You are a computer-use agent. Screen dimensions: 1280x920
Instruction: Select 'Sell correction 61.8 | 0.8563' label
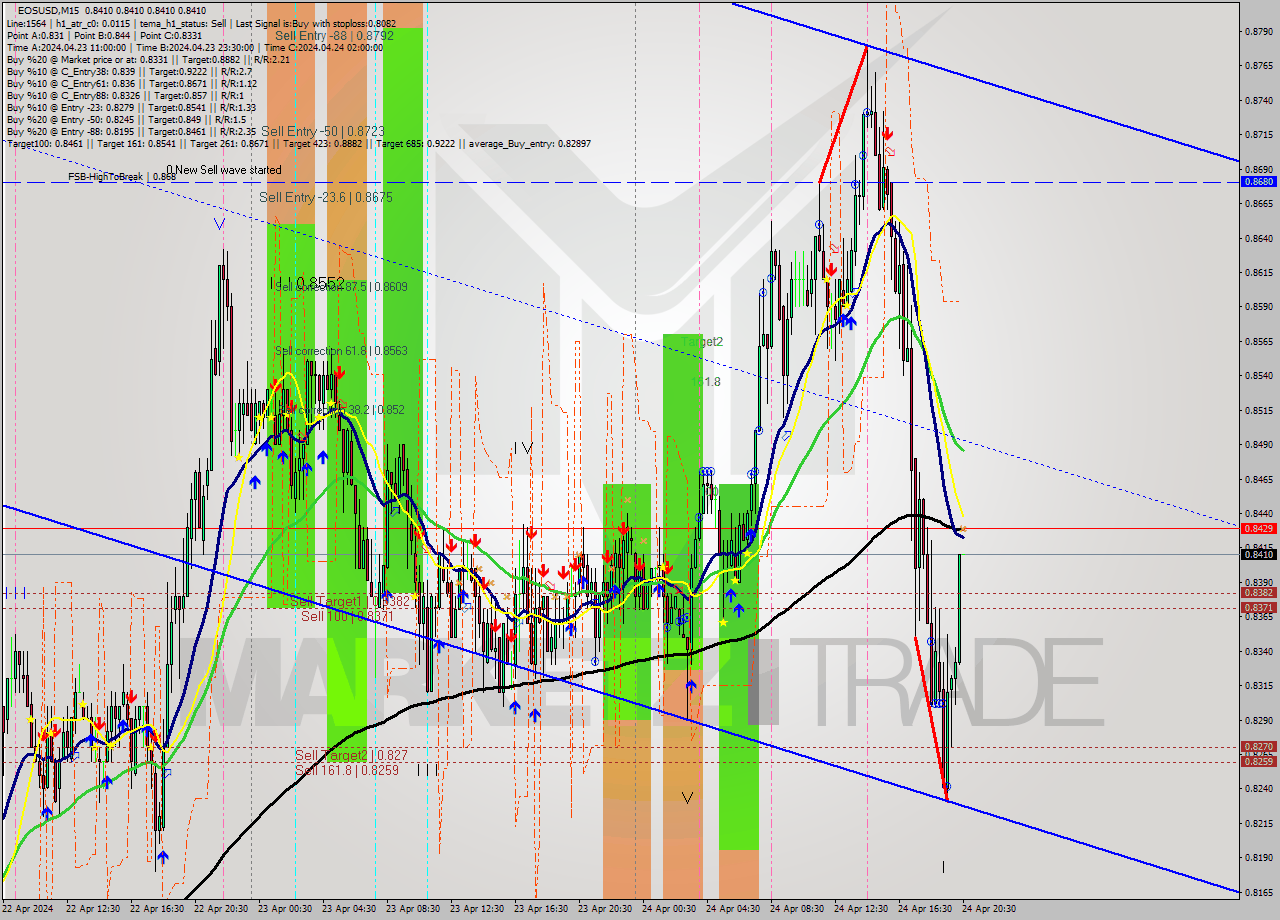341,351
